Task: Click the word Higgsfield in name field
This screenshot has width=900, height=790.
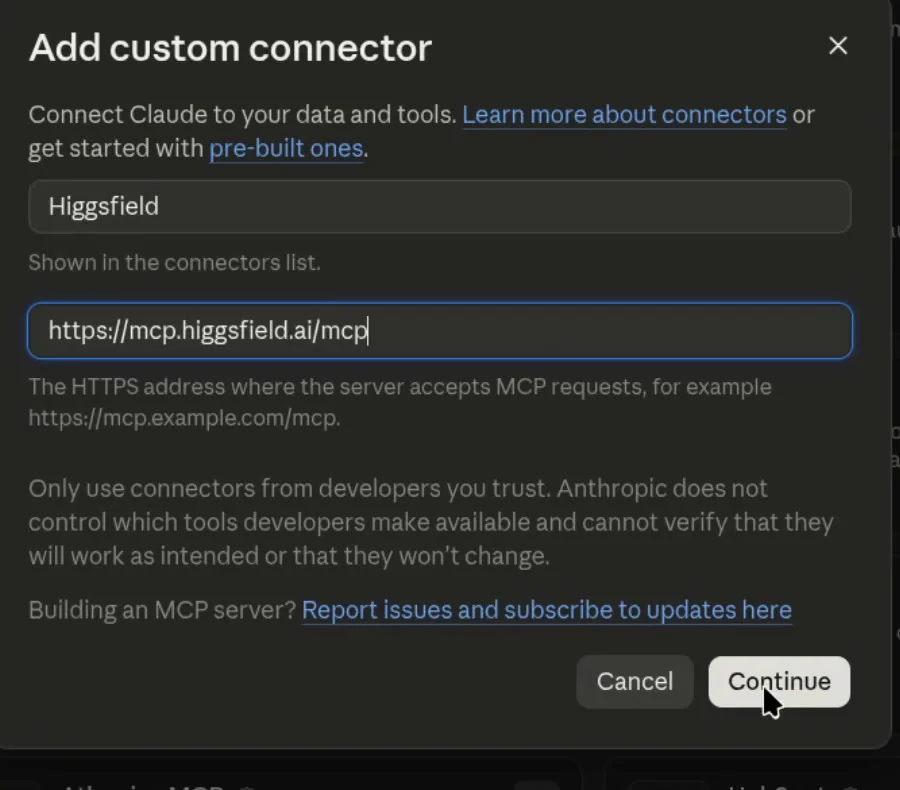Action: [x=103, y=206]
